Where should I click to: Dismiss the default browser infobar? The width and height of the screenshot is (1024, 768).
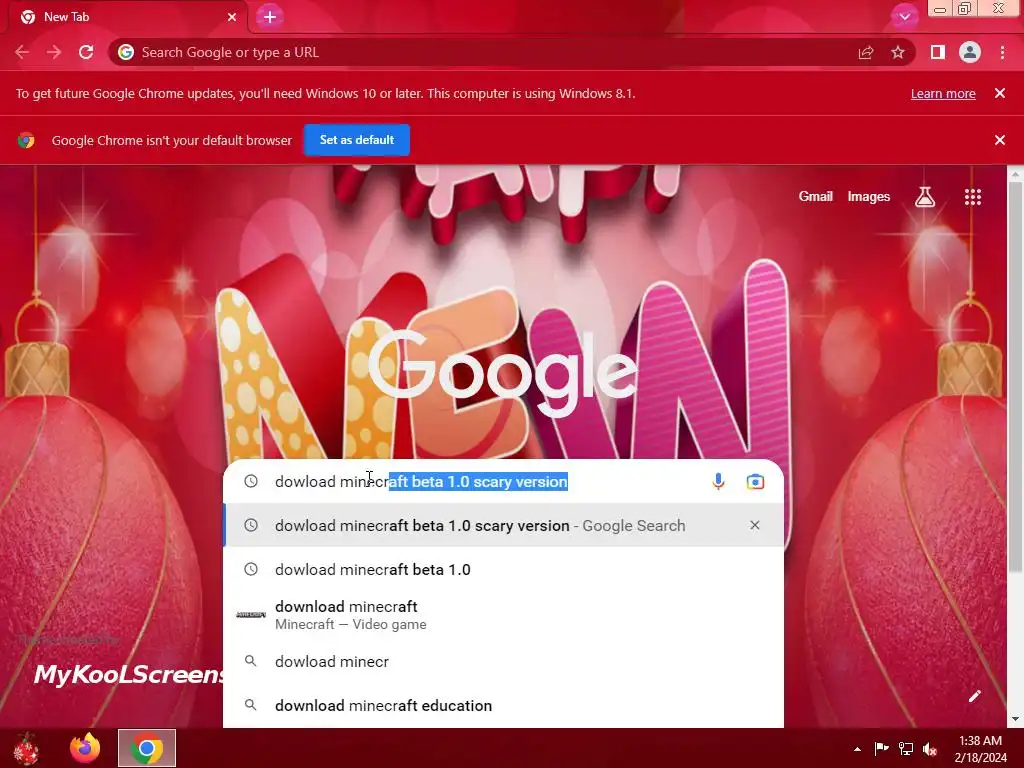coord(1000,140)
